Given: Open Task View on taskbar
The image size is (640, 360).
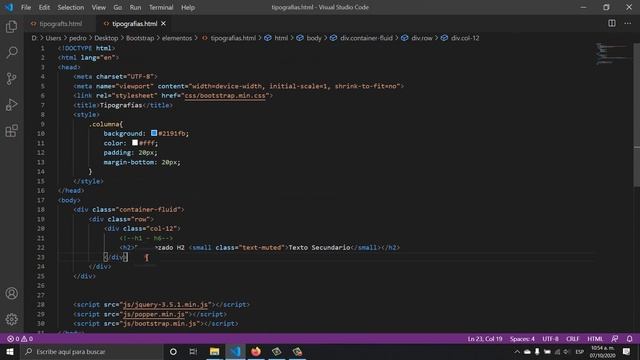Looking at the screenshot, I should (193, 351).
